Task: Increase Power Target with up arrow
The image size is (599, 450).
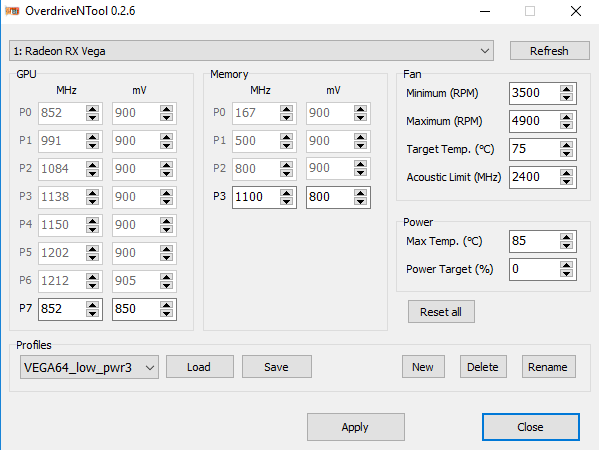Action: pos(567,265)
